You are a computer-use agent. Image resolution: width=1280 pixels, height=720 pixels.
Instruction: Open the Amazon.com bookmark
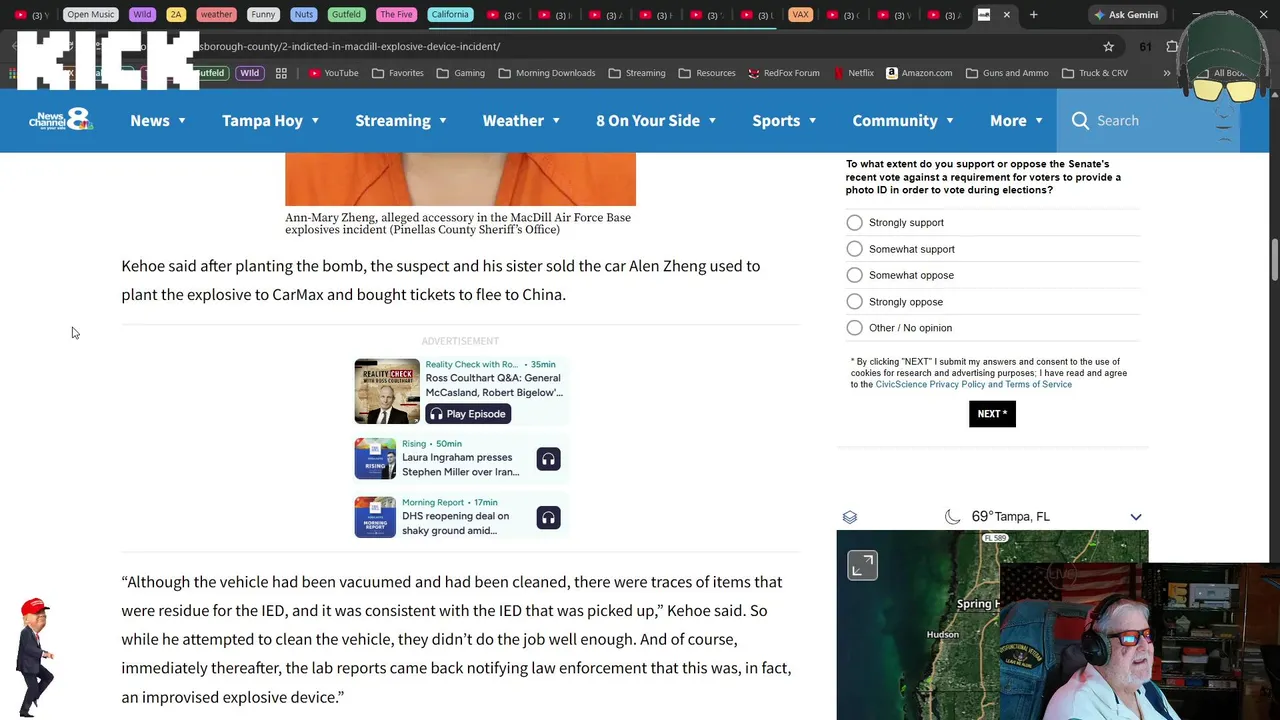(x=918, y=73)
